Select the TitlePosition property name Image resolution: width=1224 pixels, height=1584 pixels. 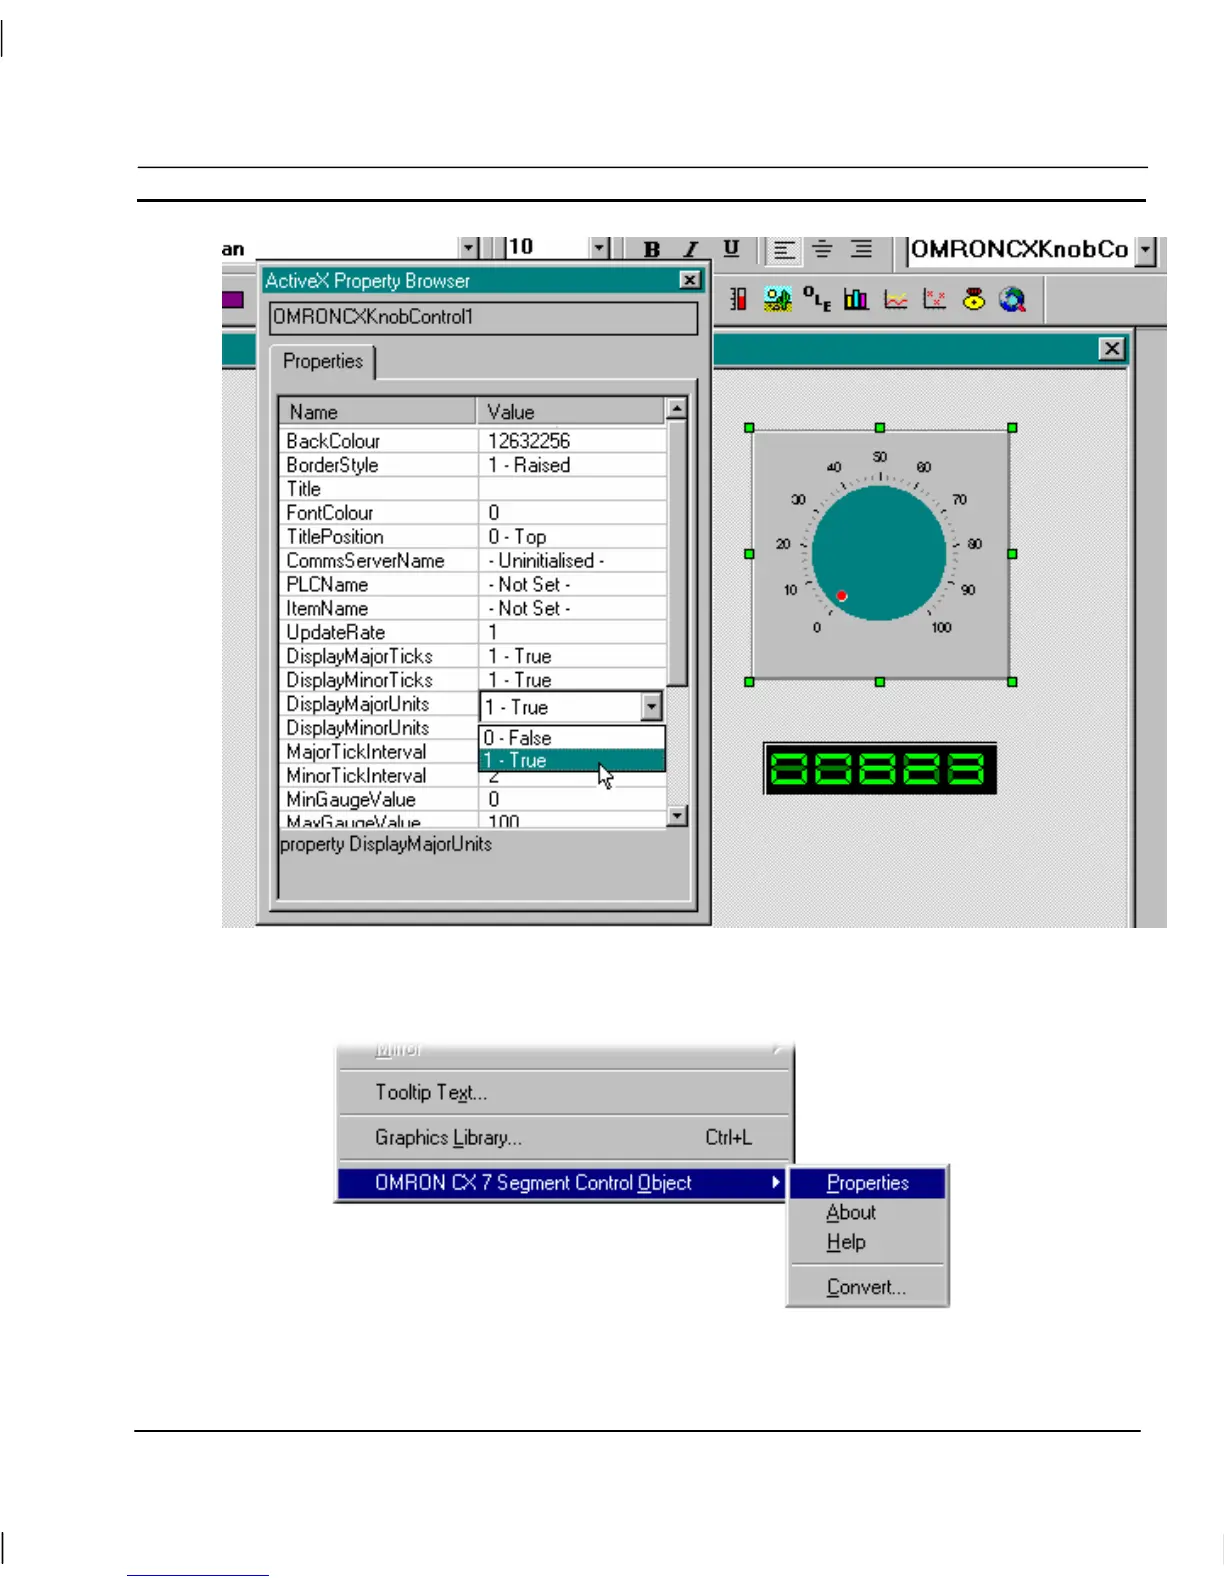(x=335, y=537)
